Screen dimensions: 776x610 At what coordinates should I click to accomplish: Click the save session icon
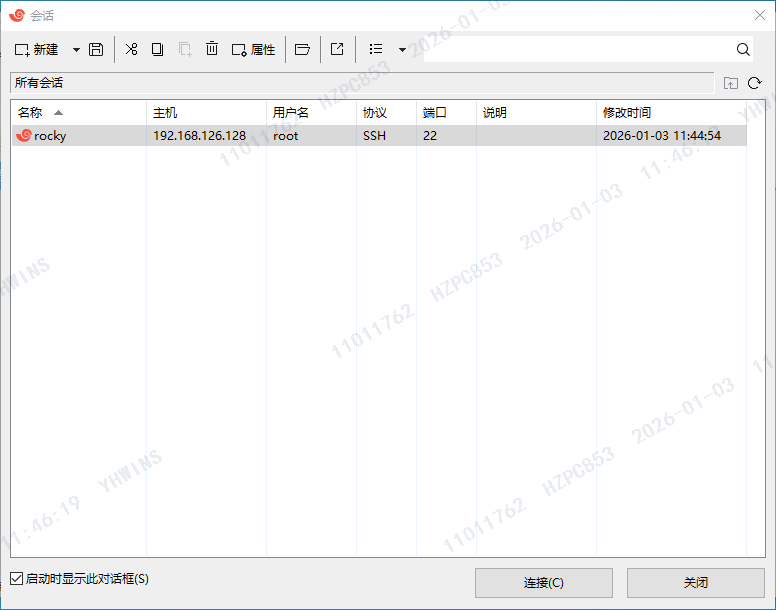coord(96,49)
